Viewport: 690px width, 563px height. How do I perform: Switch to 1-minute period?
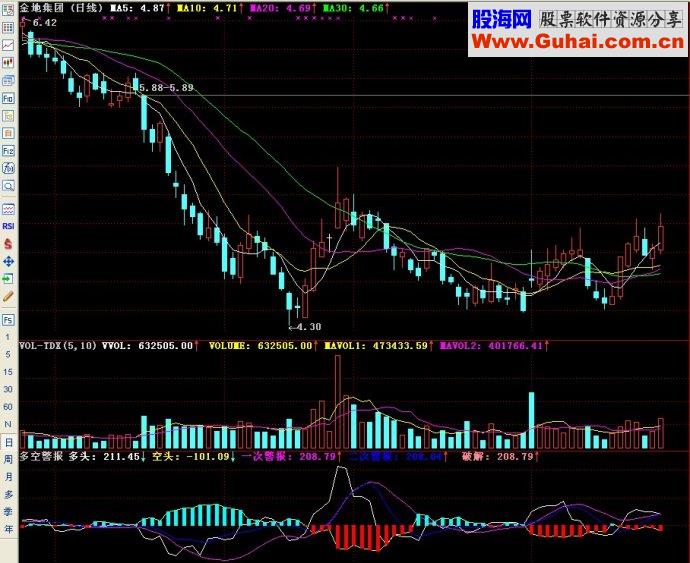tap(7, 337)
